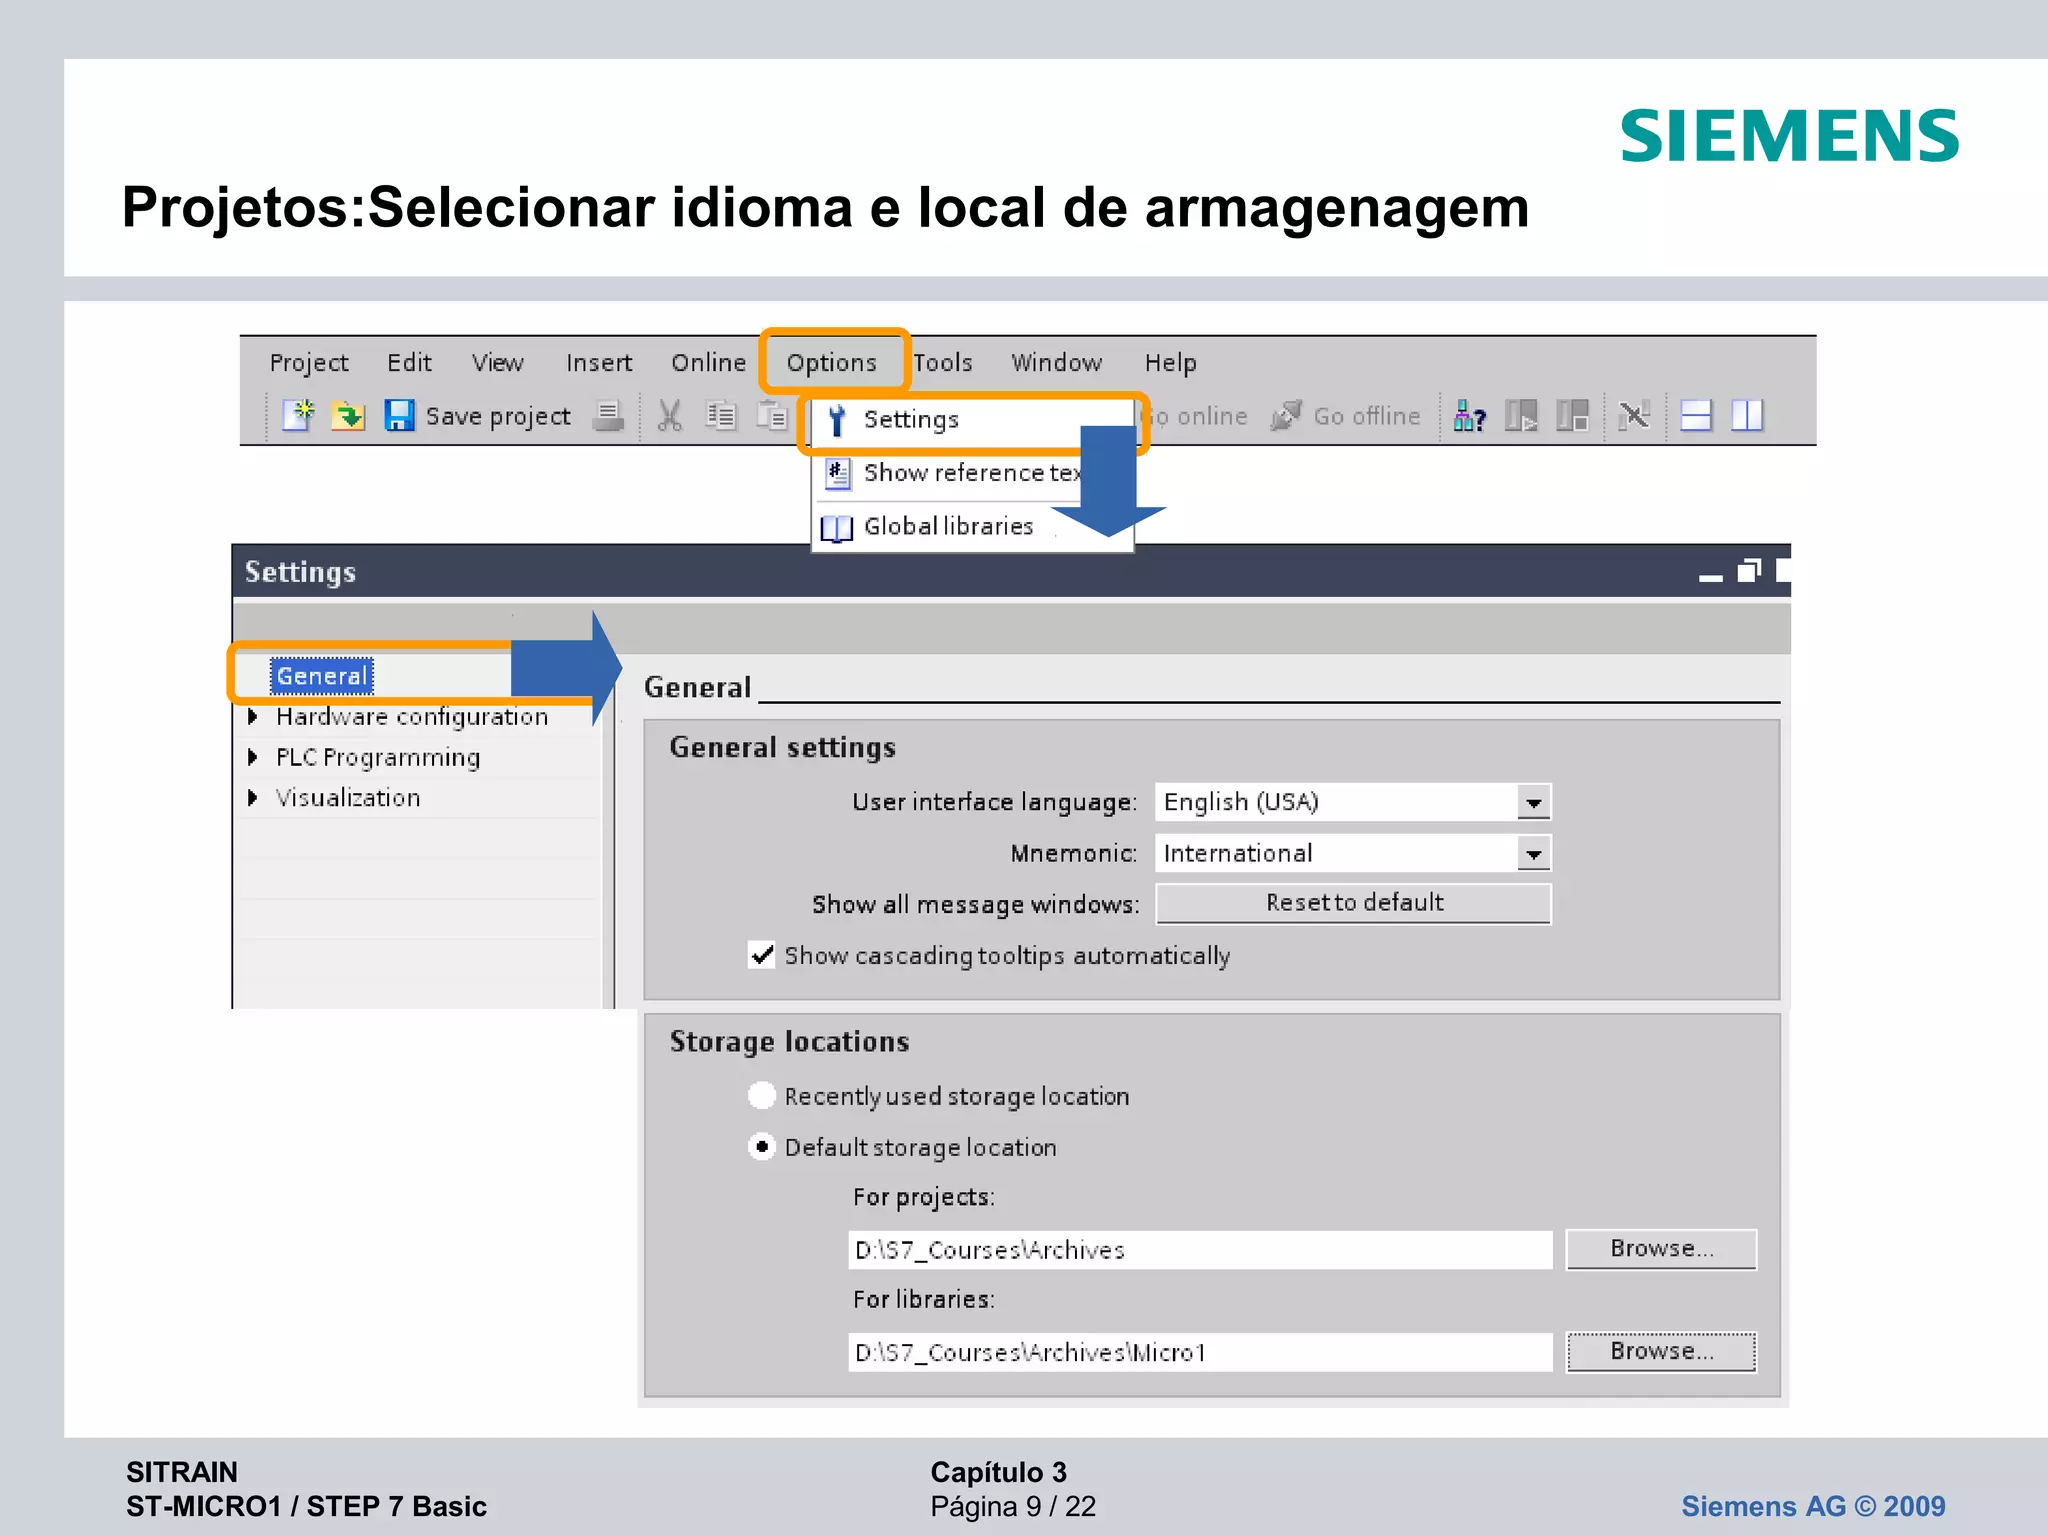Open the Help menu
The image size is (2048, 1536).
(x=1171, y=363)
